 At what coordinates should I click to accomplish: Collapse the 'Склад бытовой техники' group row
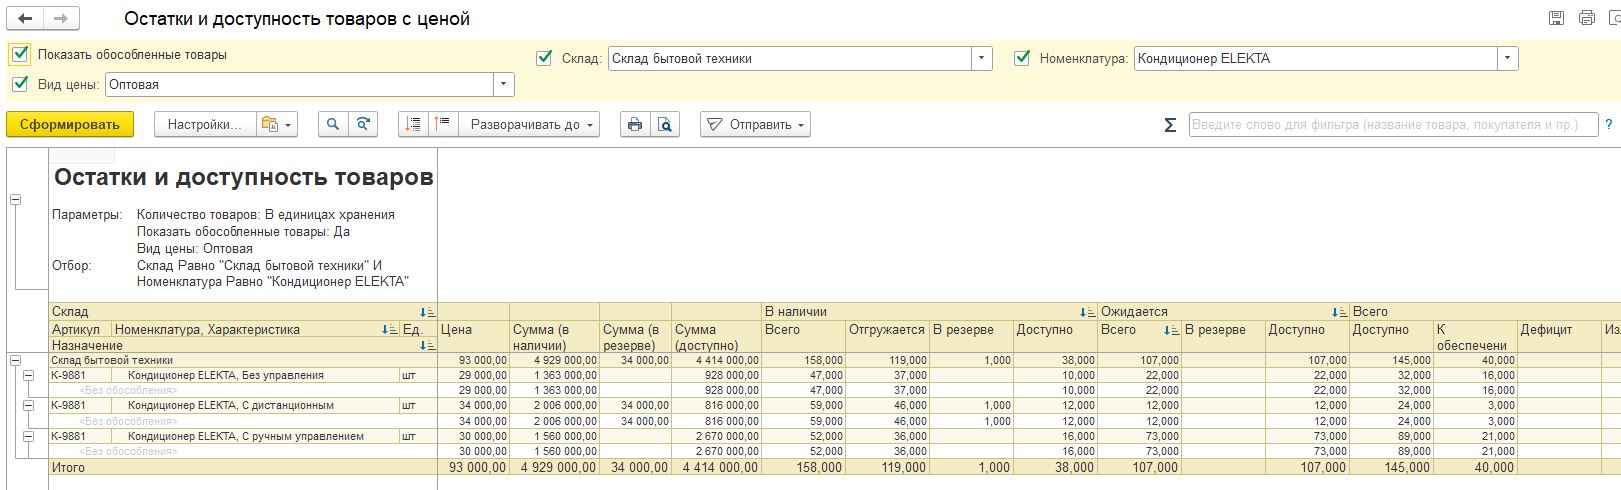tap(15, 360)
